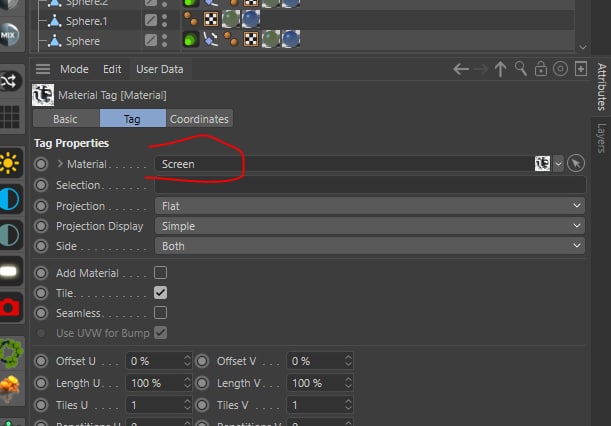The image size is (611, 426).
Task: Click the Tiles U value field
Action: pyautogui.click(x=154, y=405)
